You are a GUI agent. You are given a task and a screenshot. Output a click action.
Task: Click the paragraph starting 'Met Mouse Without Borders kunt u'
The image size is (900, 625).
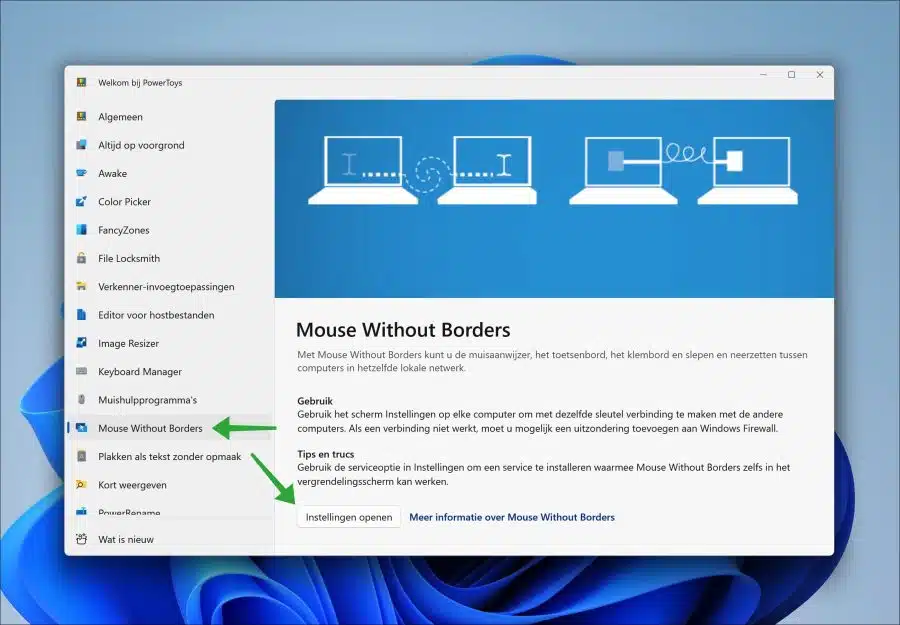tap(552, 362)
